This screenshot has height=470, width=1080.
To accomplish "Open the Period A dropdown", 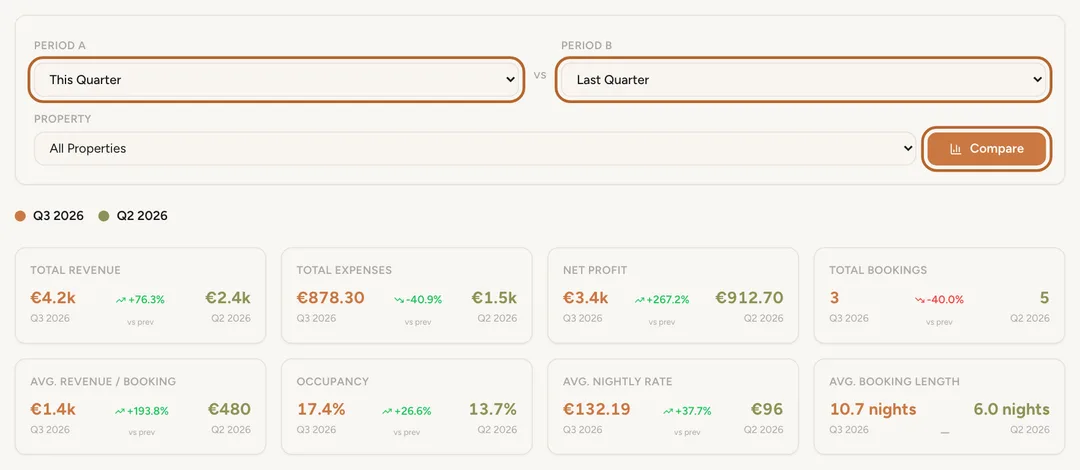I will click(276, 80).
